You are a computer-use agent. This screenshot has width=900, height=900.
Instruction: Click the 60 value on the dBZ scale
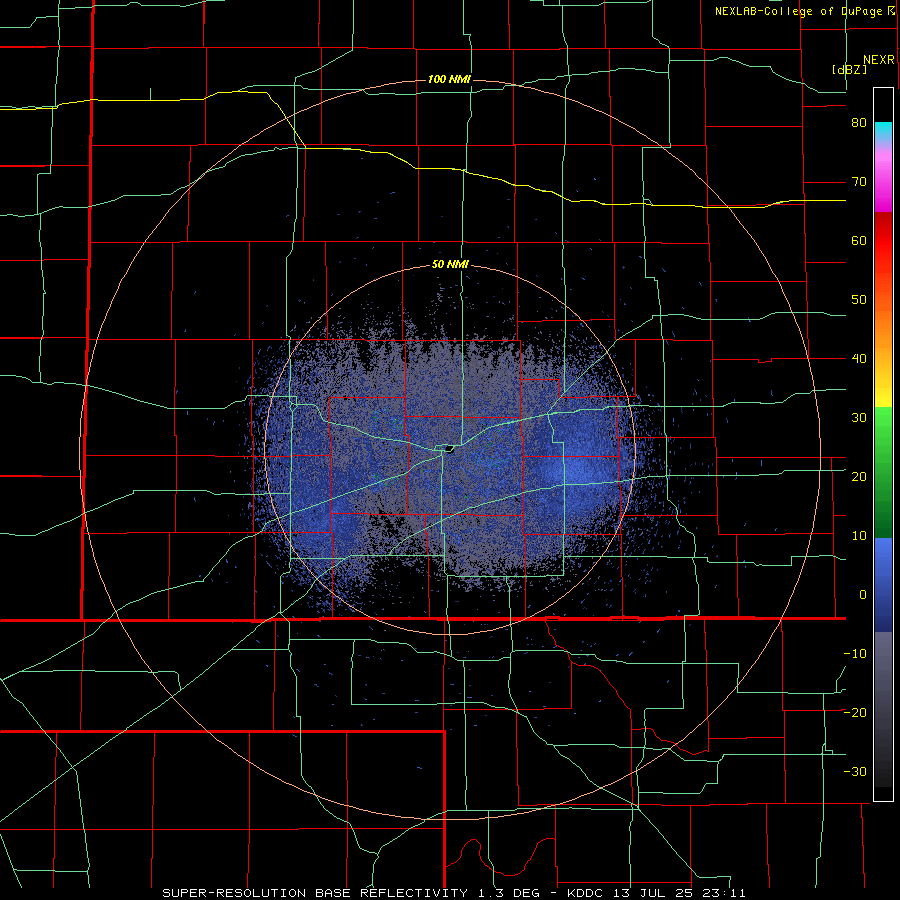pos(859,240)
